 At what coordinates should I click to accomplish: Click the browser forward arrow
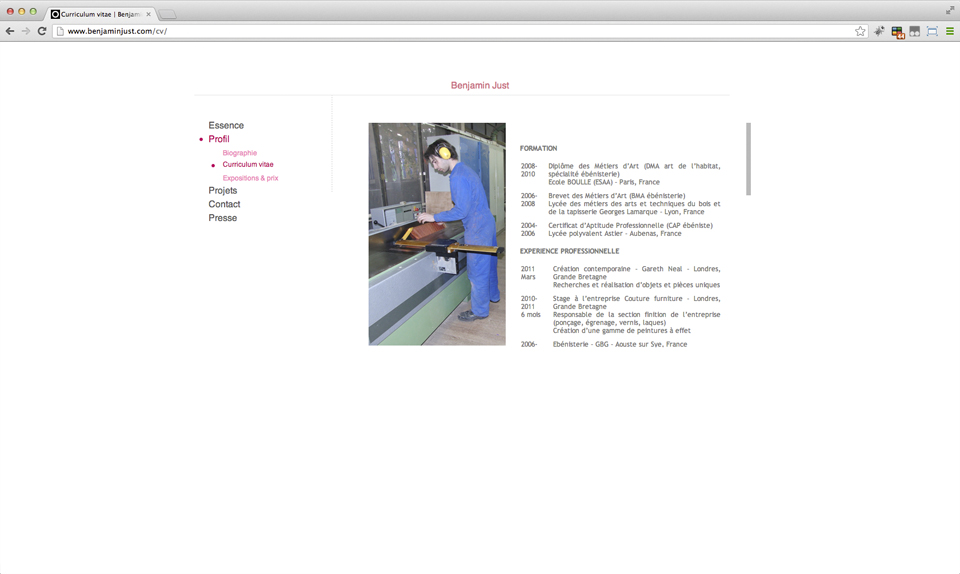tap(26, 31)
